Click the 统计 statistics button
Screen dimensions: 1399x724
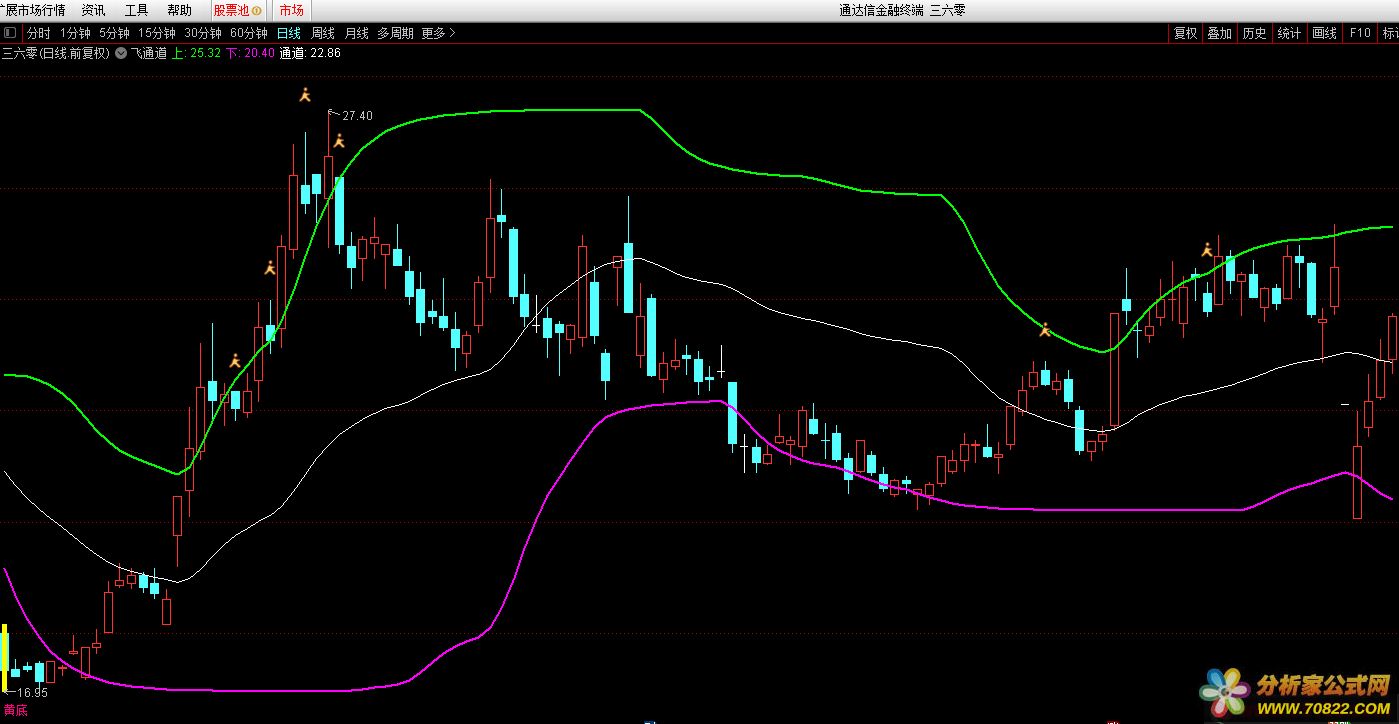pos(1290,33)
